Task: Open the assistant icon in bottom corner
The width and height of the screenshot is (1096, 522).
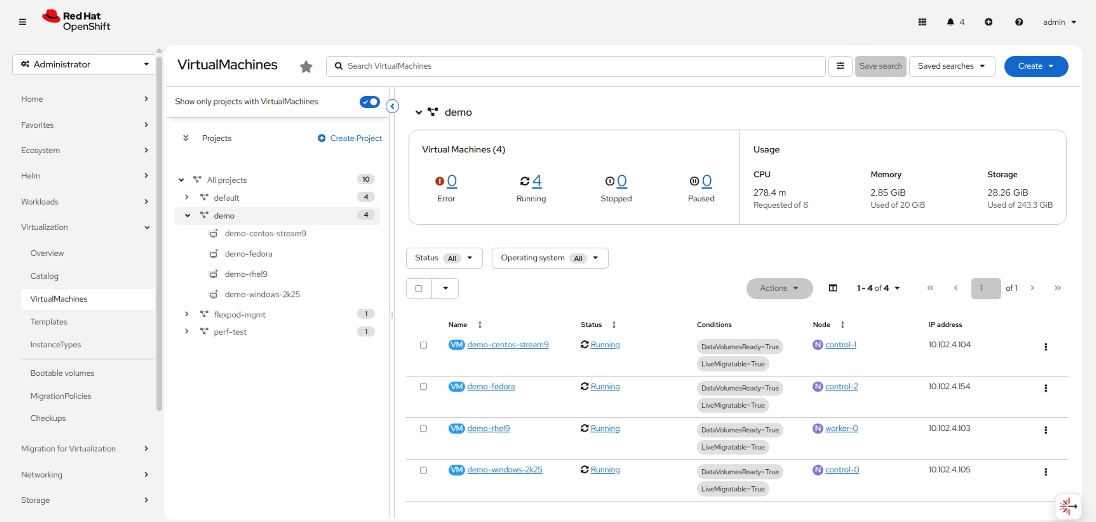Action: click(1067, 506)
